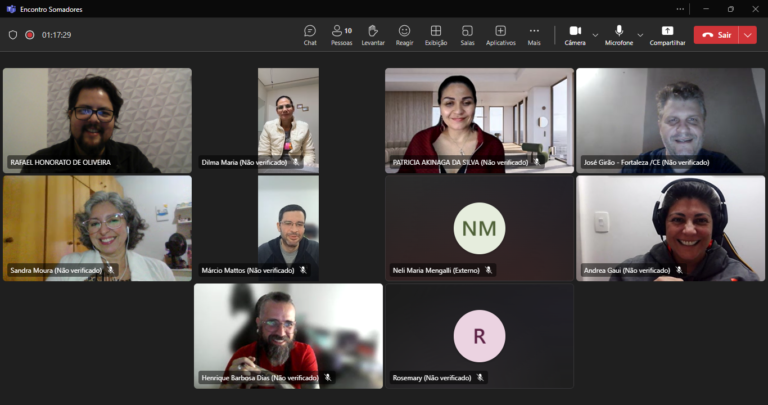768x405 pixels.
Task: Change layout with Exibição
Action: click(x=436, y=35)
